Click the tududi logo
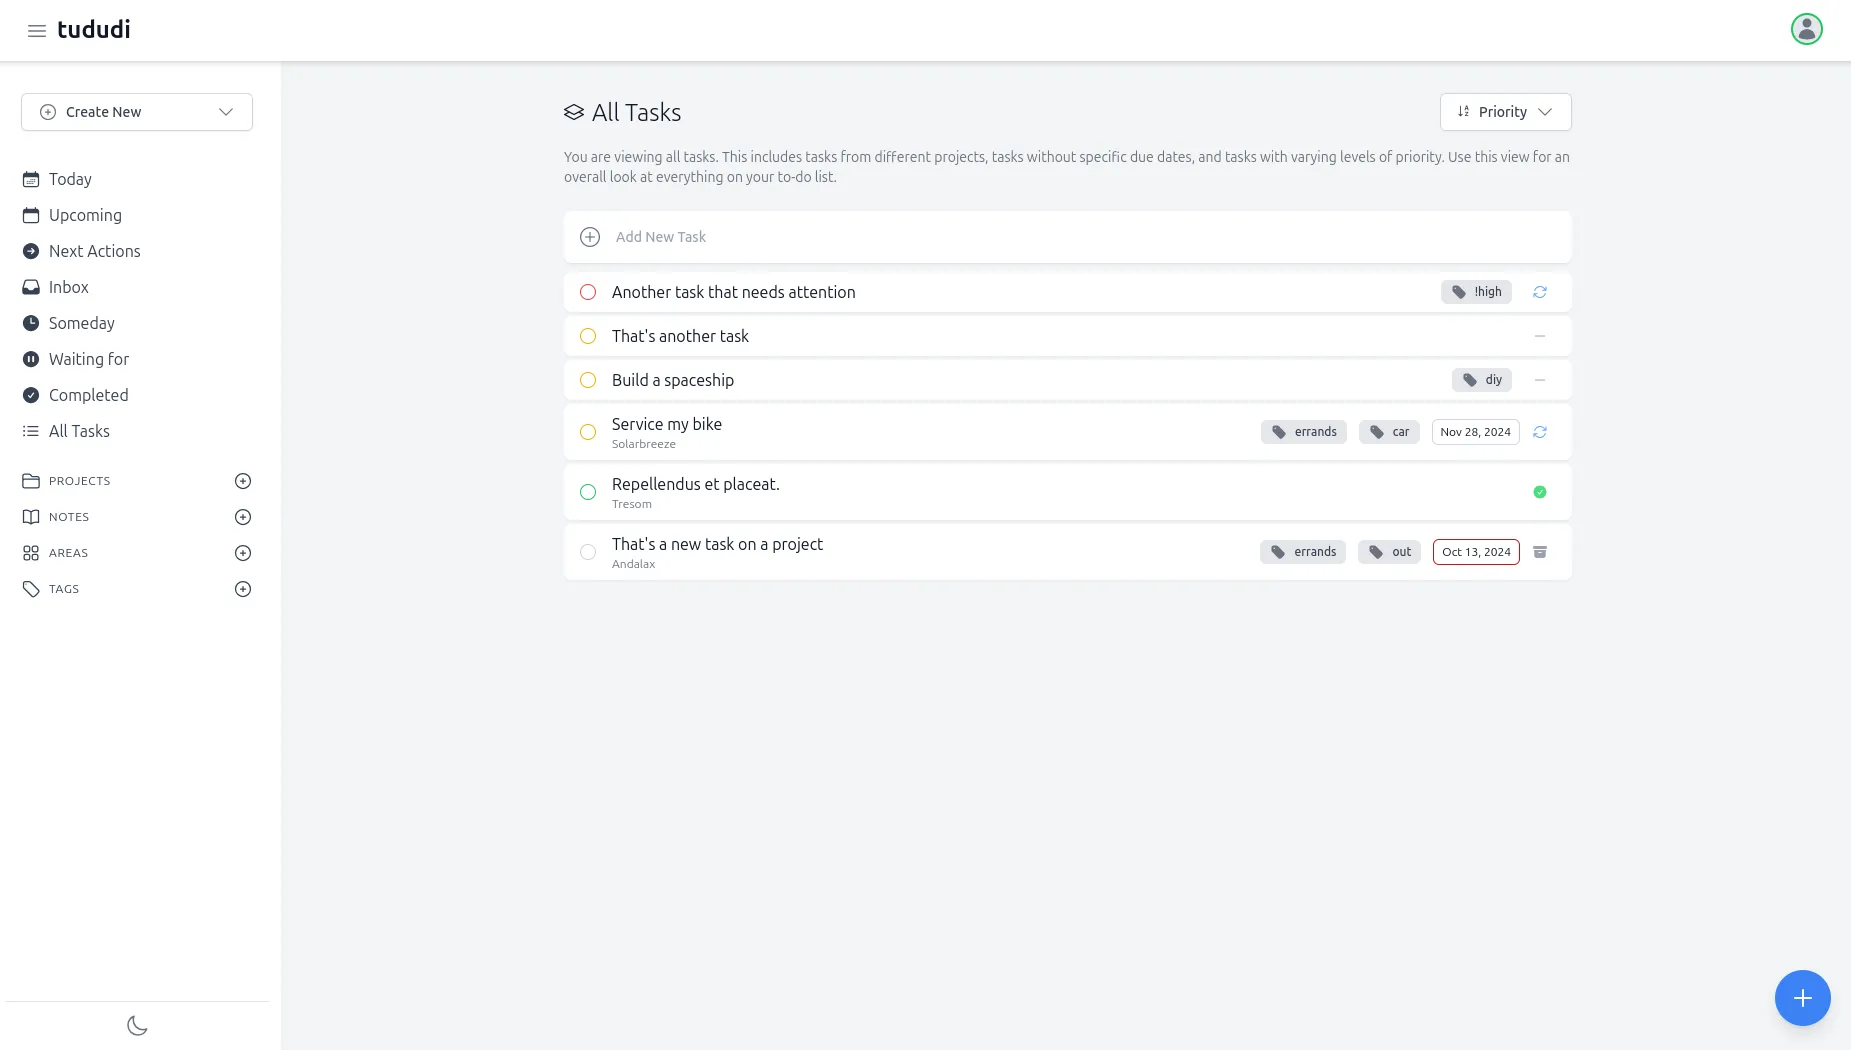The height and width of the screenshot is (1050, 1851). tap(94, 30)
